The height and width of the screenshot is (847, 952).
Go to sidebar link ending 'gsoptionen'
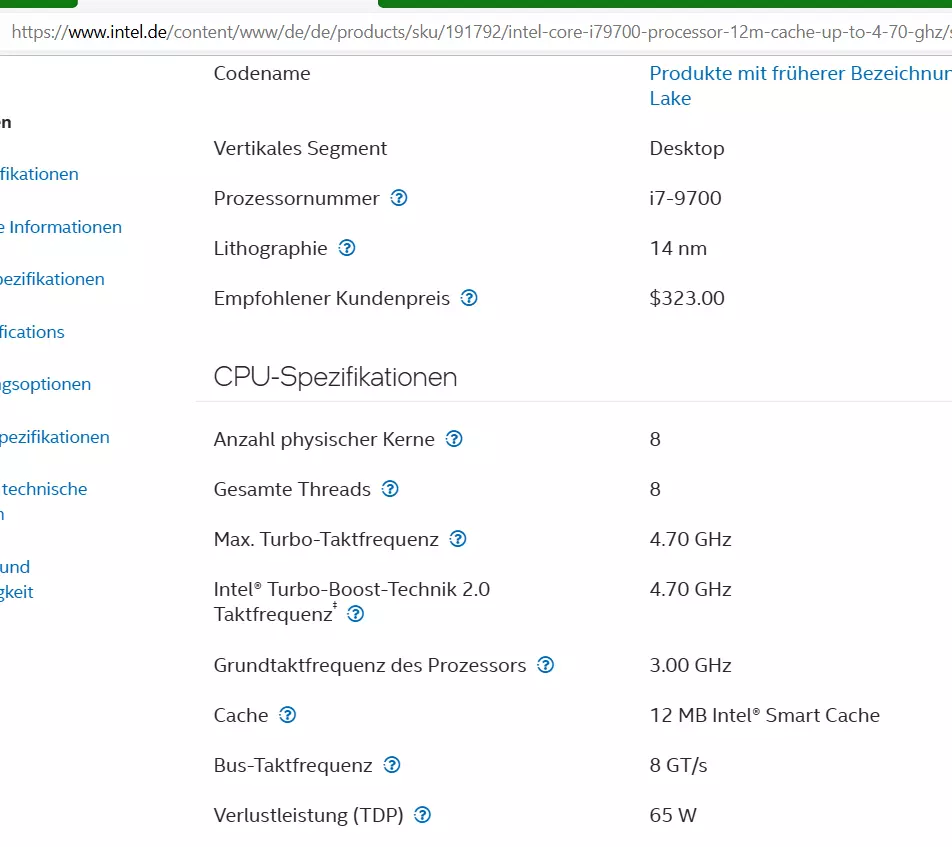click(46, 384)
